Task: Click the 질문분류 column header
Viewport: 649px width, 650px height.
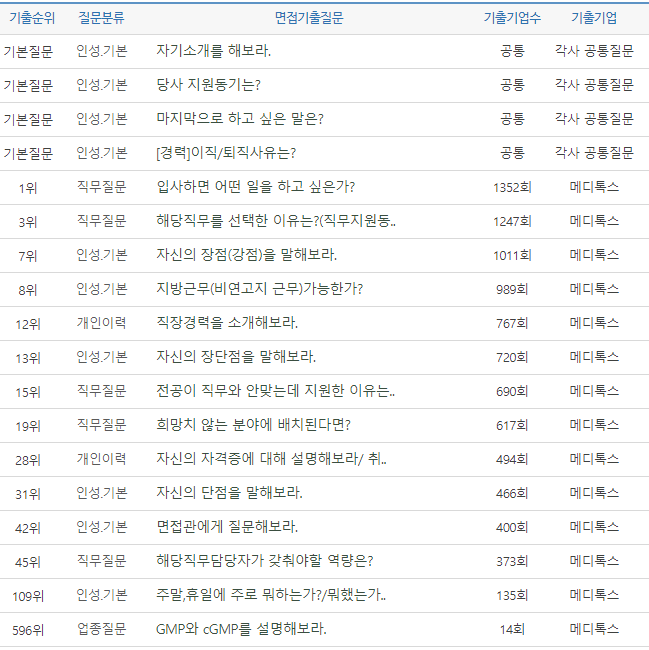Action: coord(101,18)
